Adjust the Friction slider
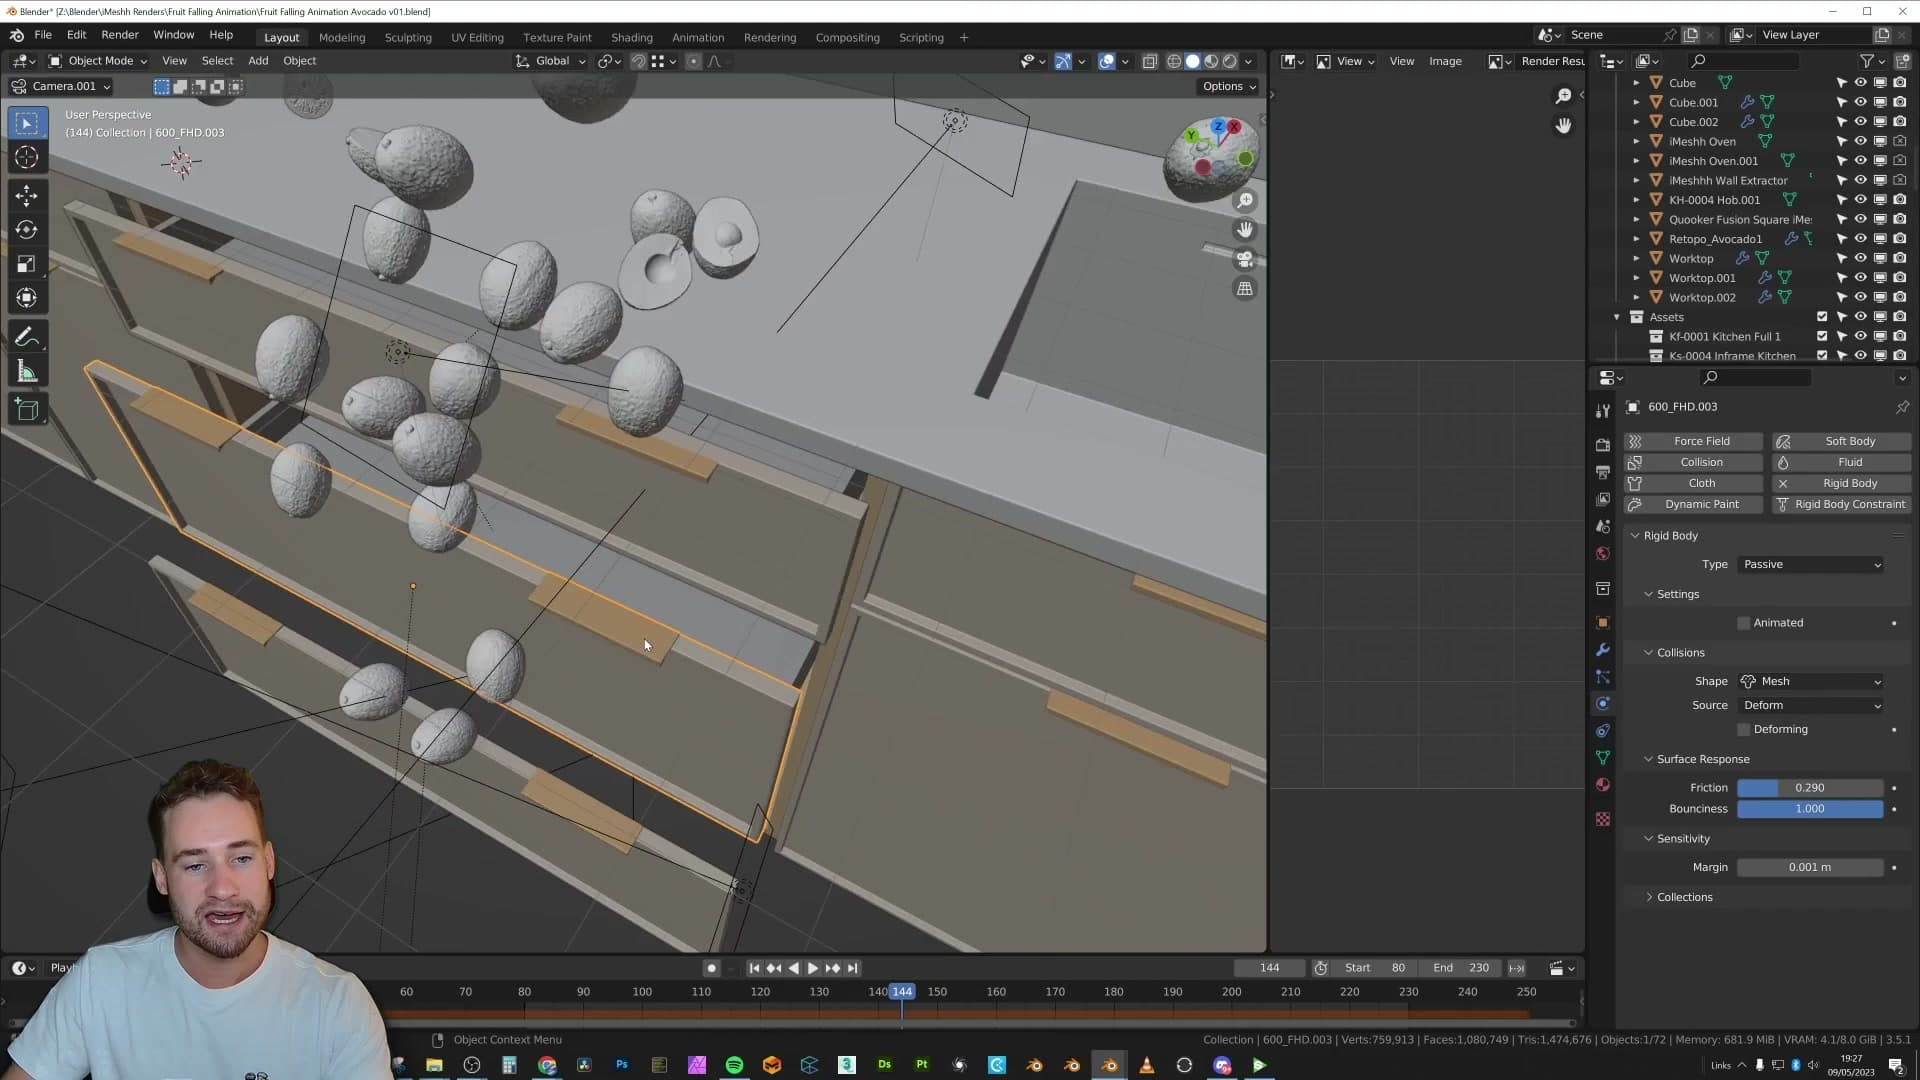This screenshot has height=1080, width=1920. tap(1810, 789)
